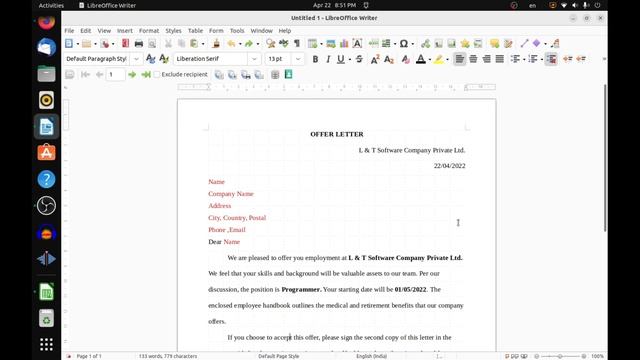Click Clear Direct Formatting icon
Image resolution: width=640 pixels, height=360 pixels.
405,59
